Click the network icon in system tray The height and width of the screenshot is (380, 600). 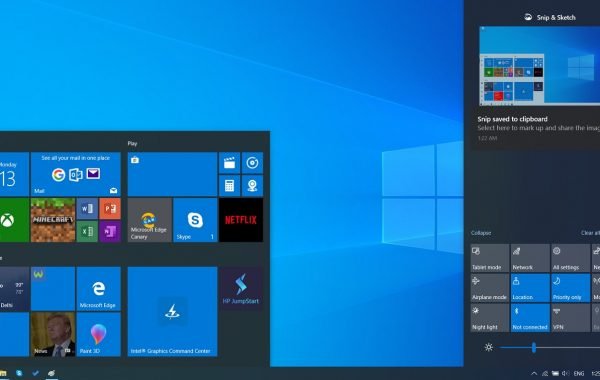click(545, 373)
